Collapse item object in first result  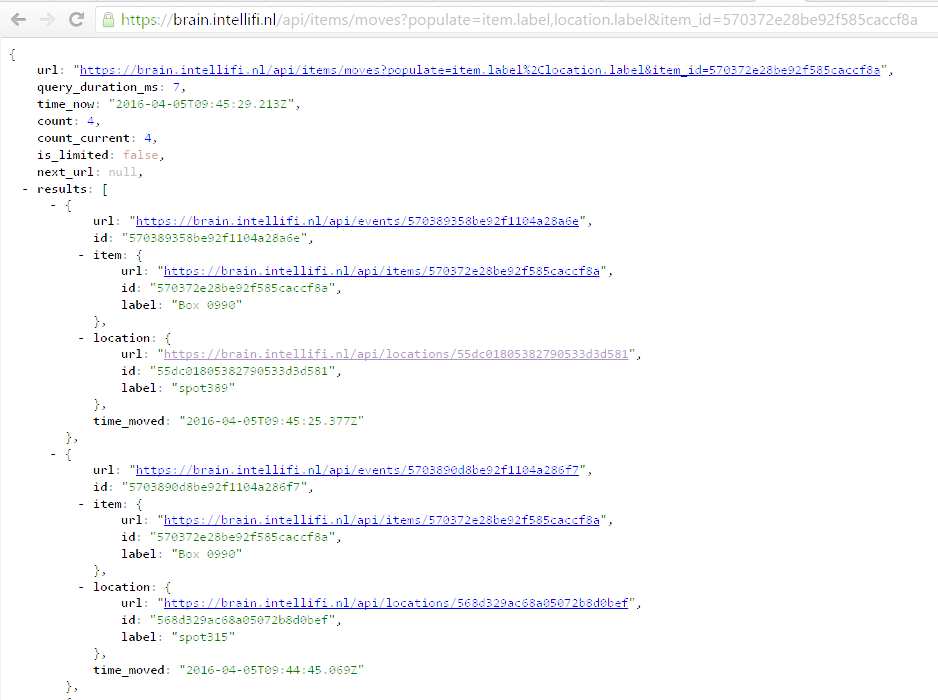pyautogui.click(x=81, y=255)
